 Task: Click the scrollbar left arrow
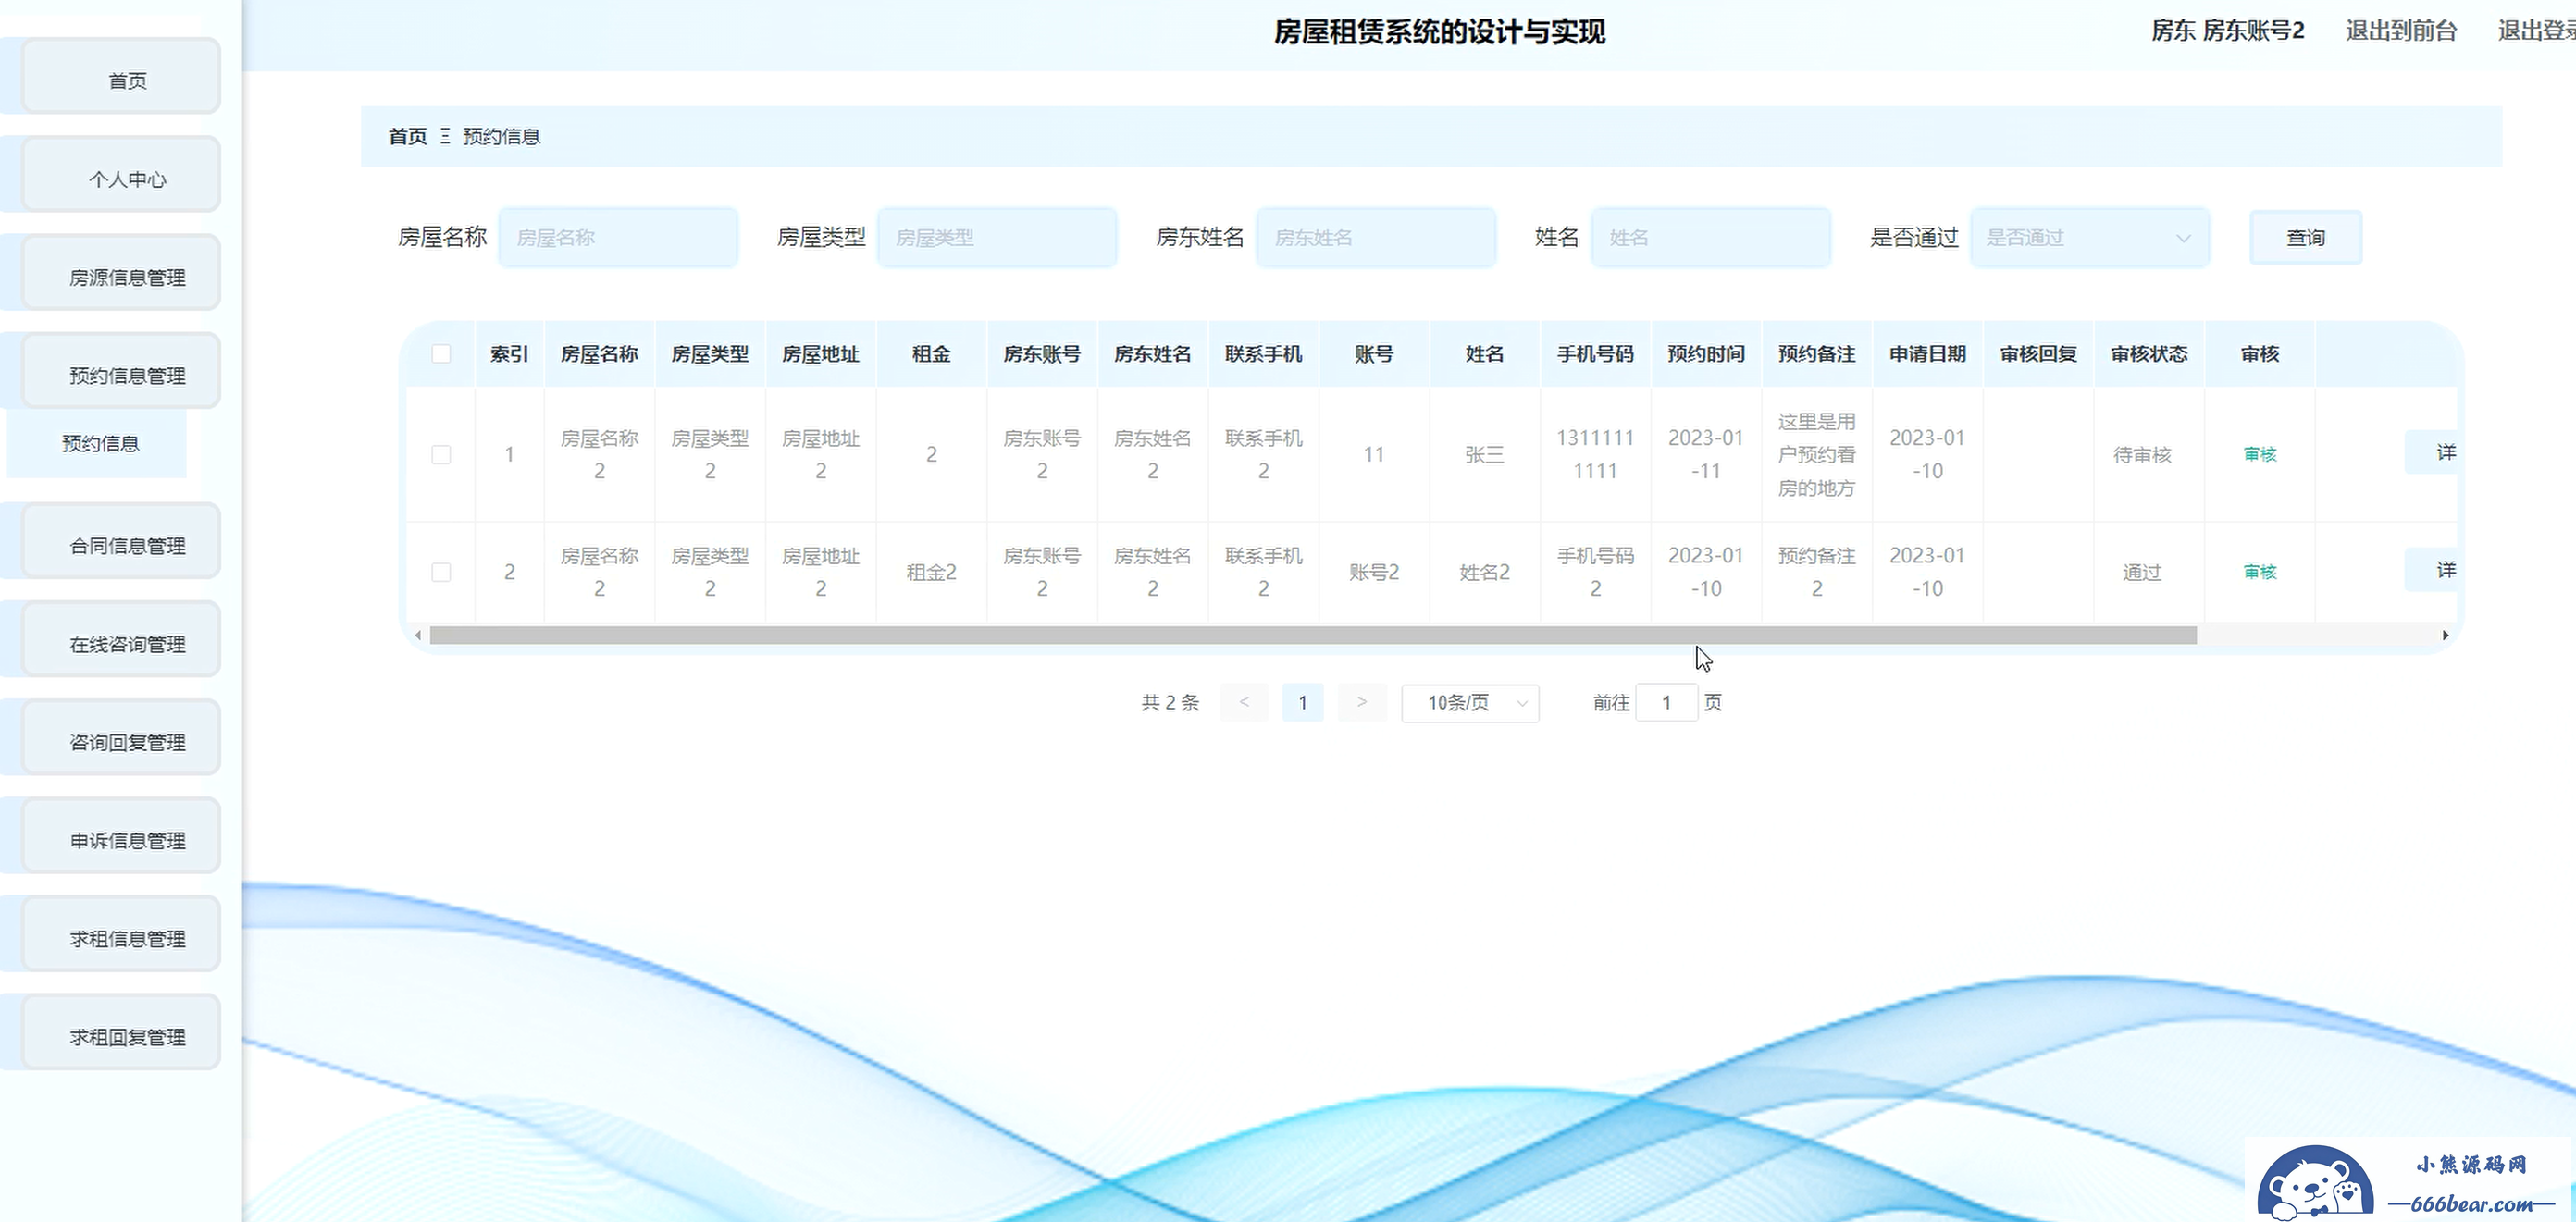(x=417, y=635)
